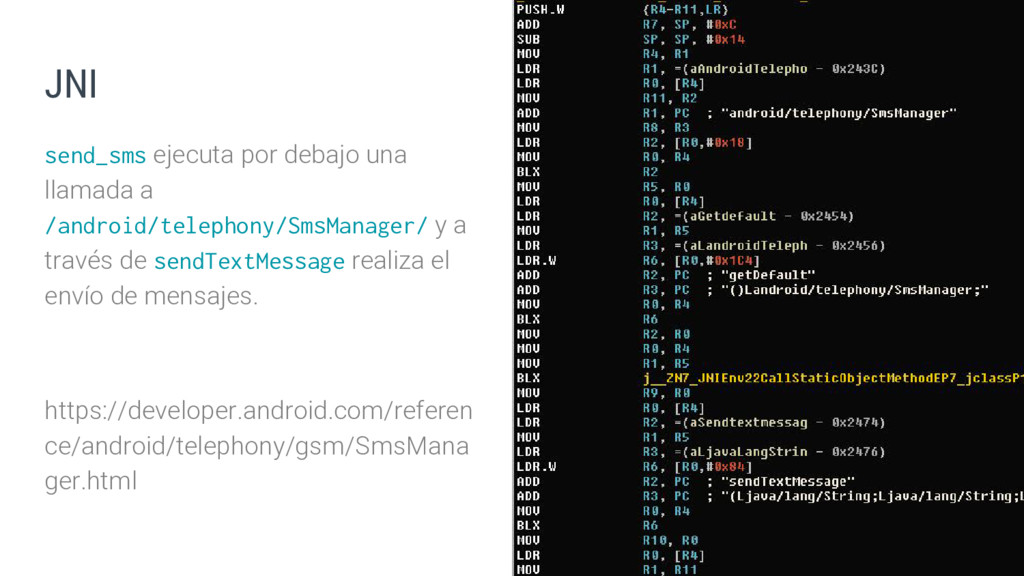1024x576 pixels.
Task: Click the aLjavaLangStrin - 0x2476 operand
Action: point(780,452)
